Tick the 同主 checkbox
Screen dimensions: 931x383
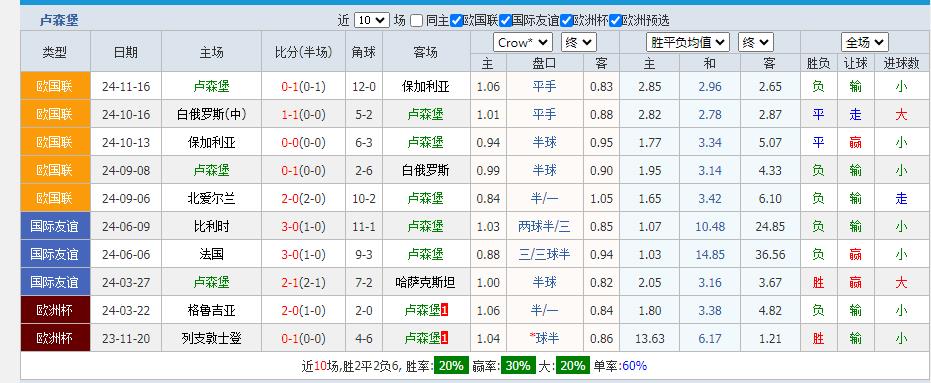[x=416, y=21]
